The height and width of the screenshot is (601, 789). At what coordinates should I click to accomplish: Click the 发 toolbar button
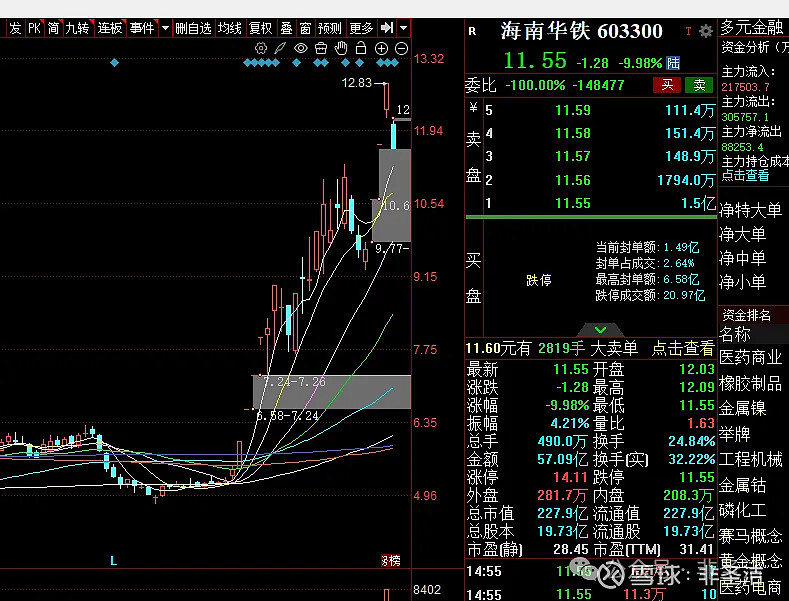click(15, 28)
